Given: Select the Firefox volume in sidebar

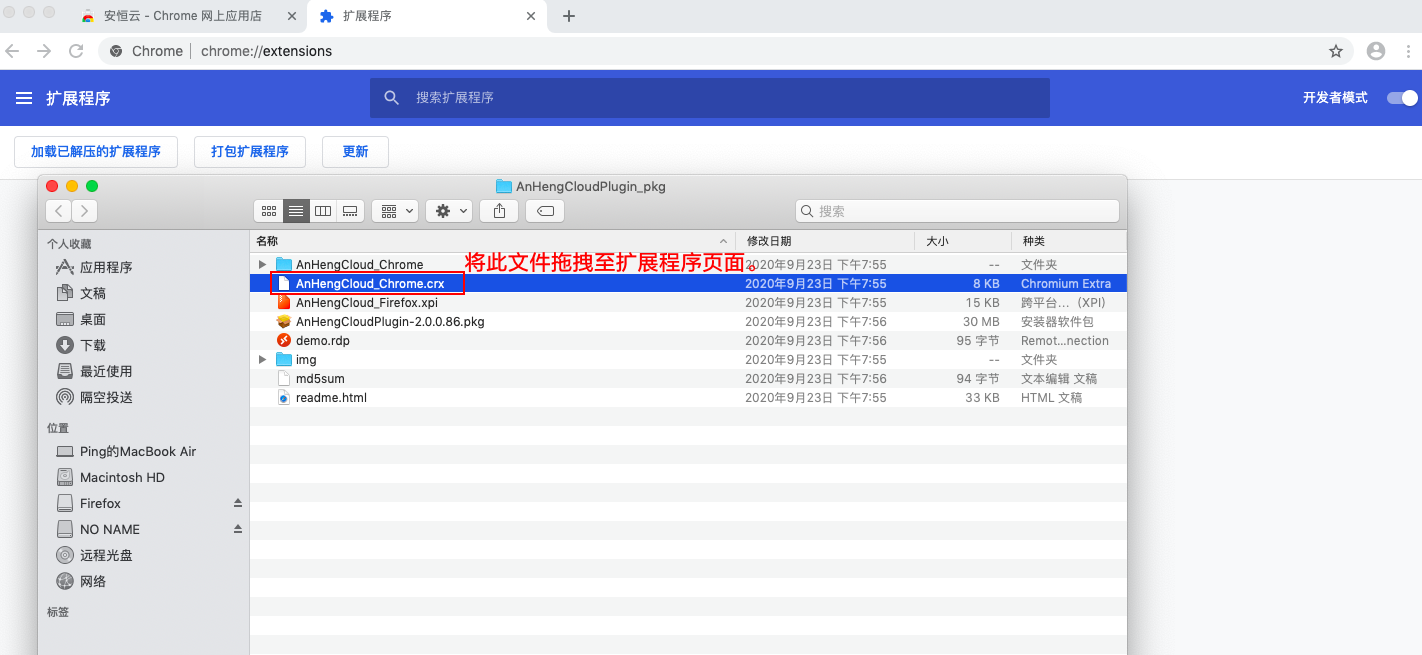Looking at the screenshot, I should click(100, 503).
